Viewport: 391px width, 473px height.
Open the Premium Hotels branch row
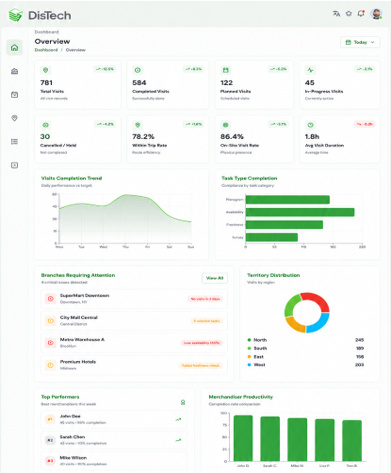pyautogui.click(x=134, y=365)
